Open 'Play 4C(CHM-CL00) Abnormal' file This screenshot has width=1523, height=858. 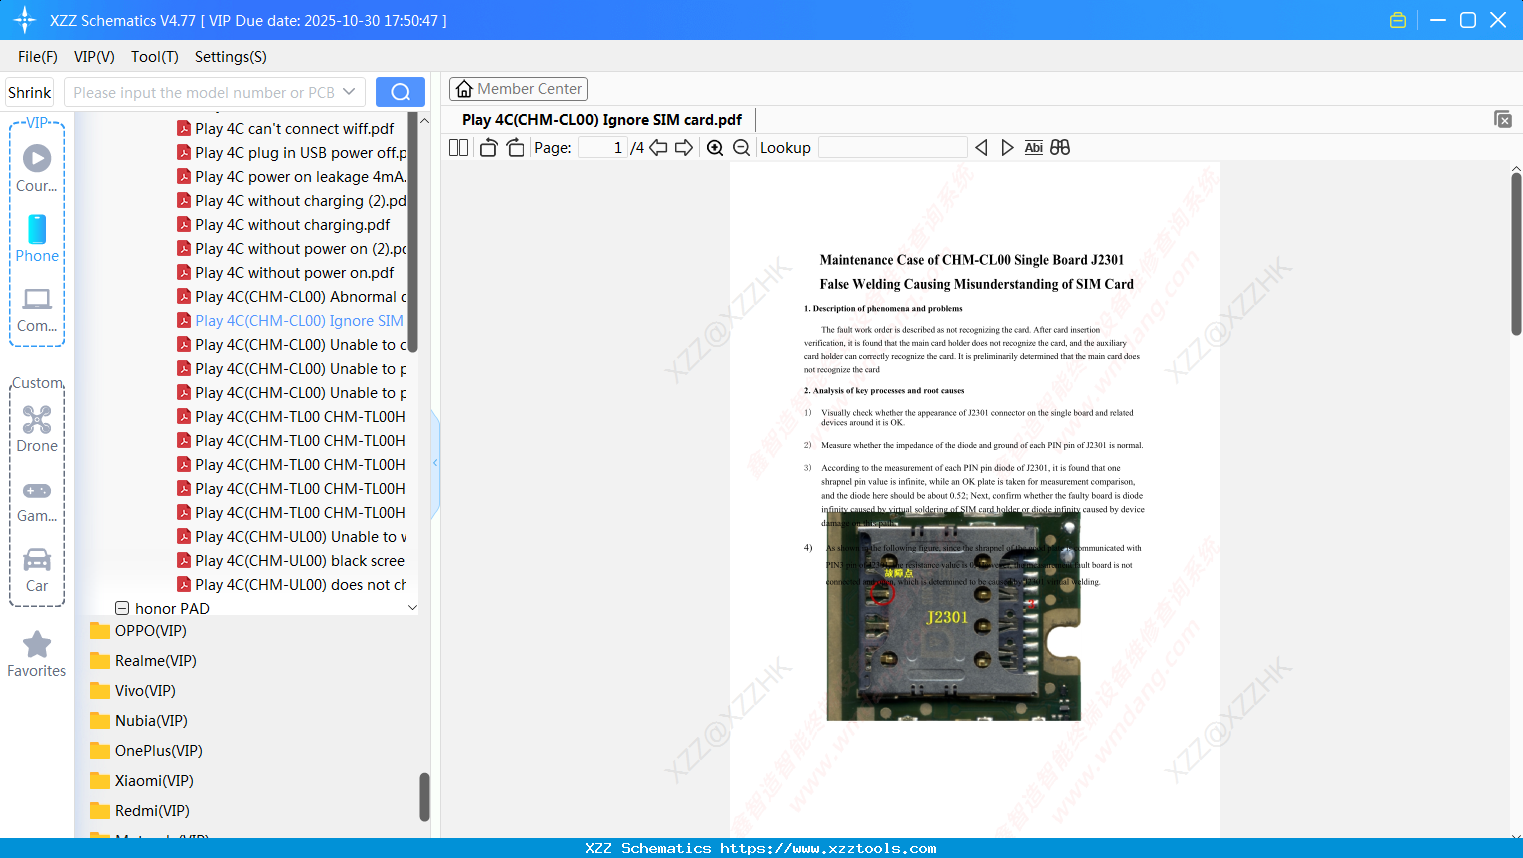292,297
